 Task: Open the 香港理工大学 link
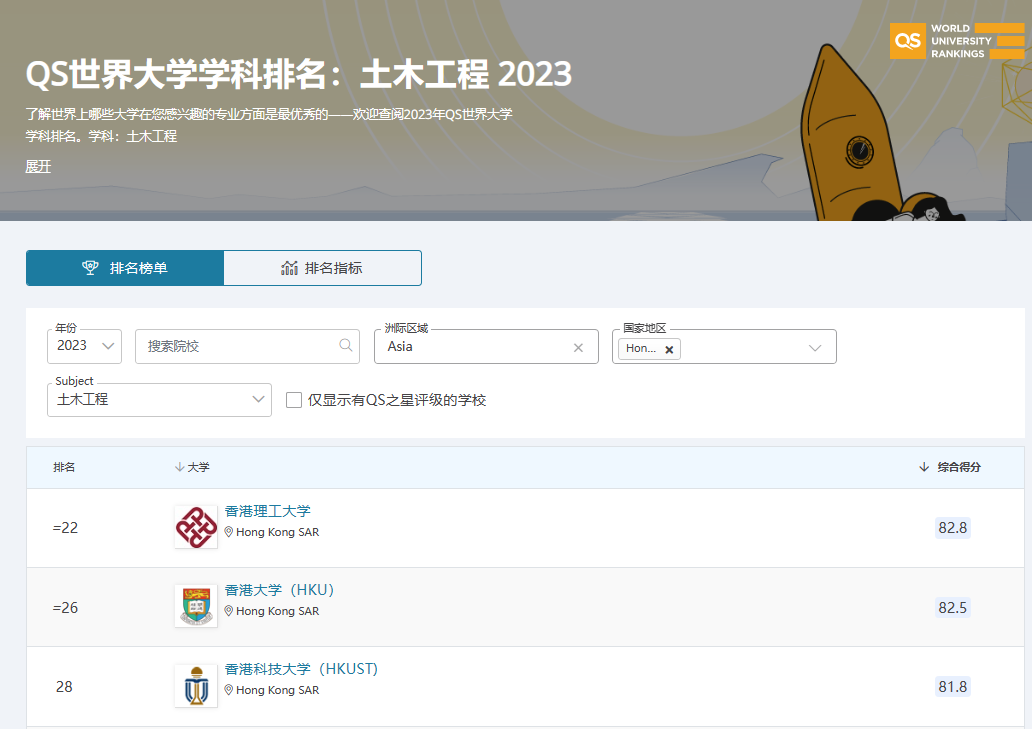pyautogui.click(x=267, y=511)
